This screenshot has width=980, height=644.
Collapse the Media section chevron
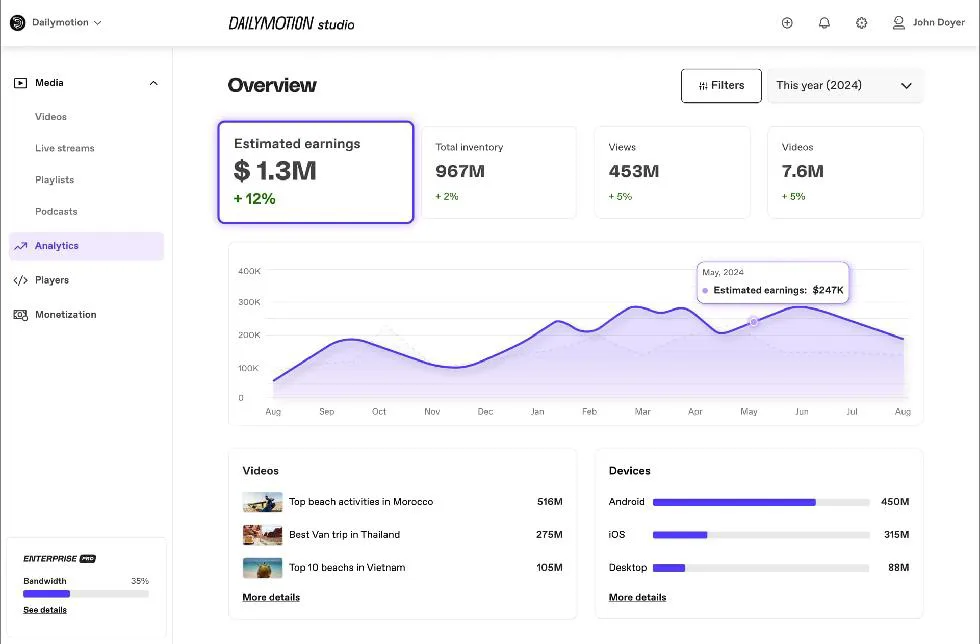click(x=154, y=83)
